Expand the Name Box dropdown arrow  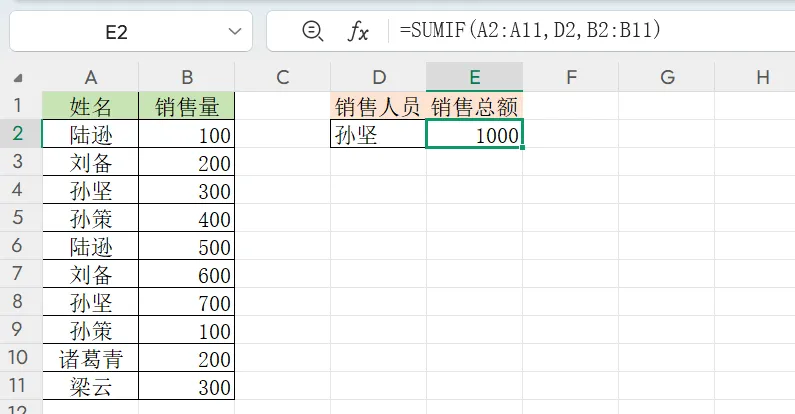click(x=235, y=31)
